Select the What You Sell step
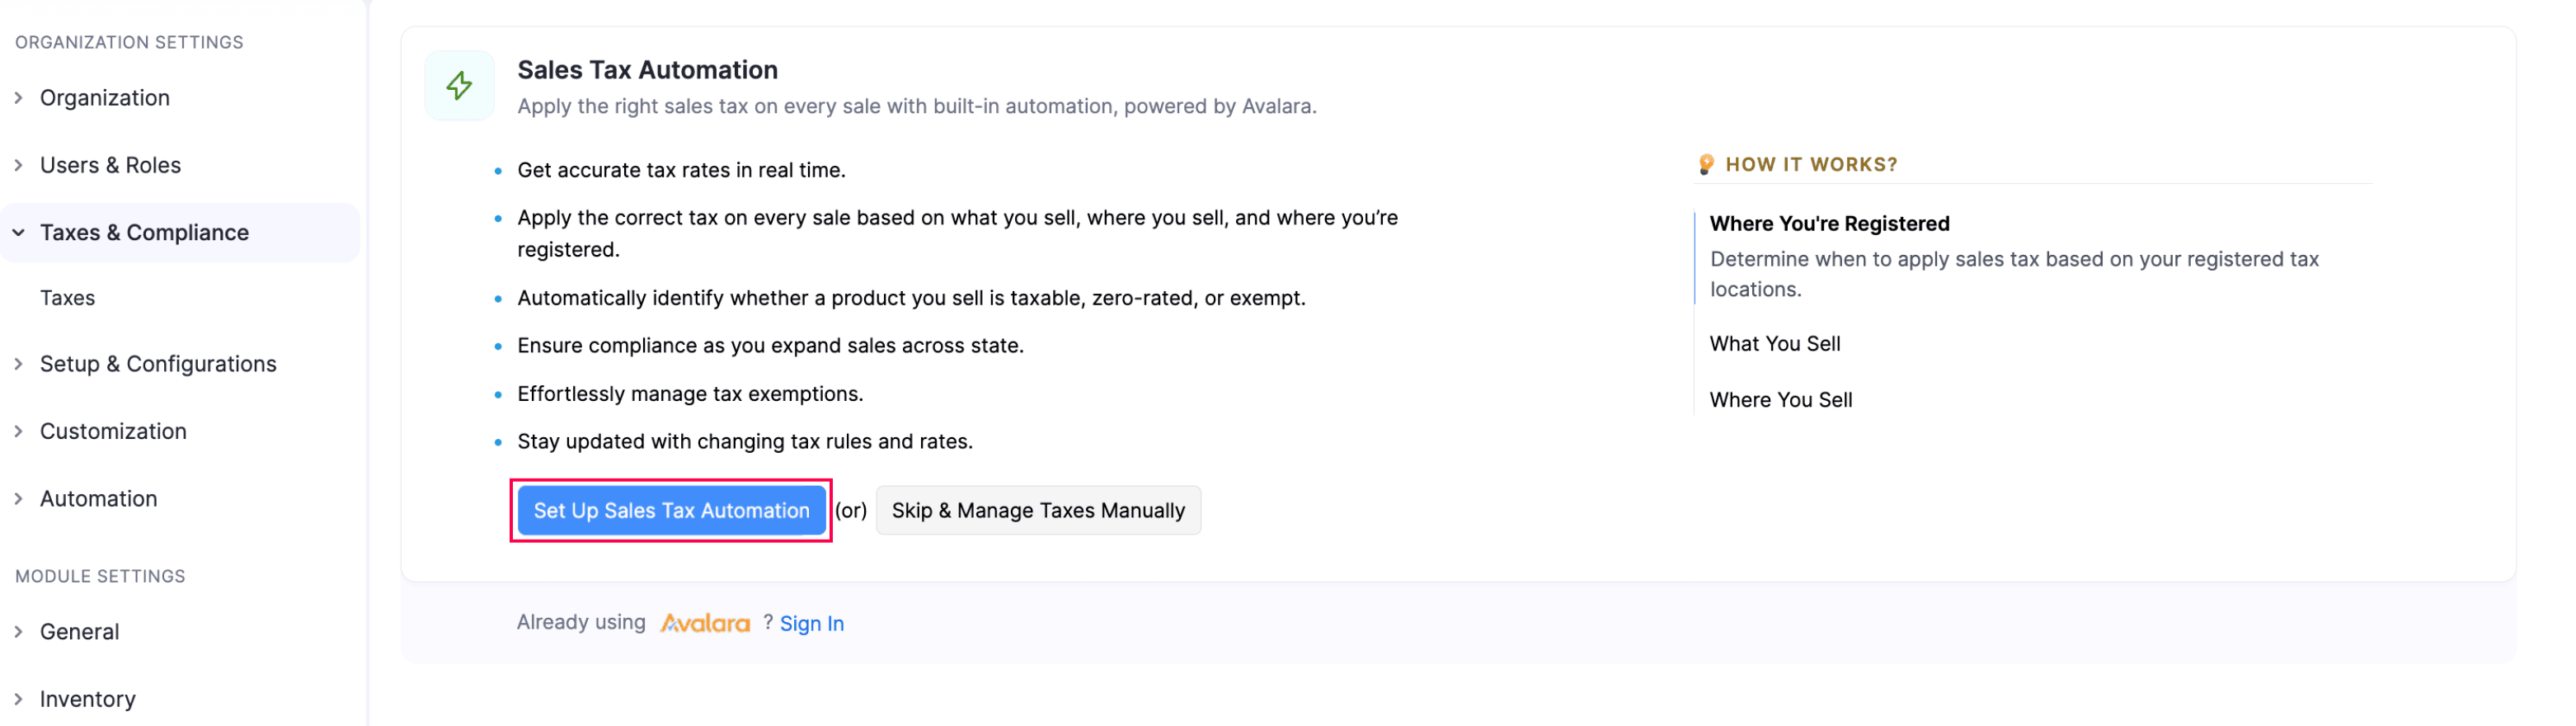 (x=1775, y=343)
